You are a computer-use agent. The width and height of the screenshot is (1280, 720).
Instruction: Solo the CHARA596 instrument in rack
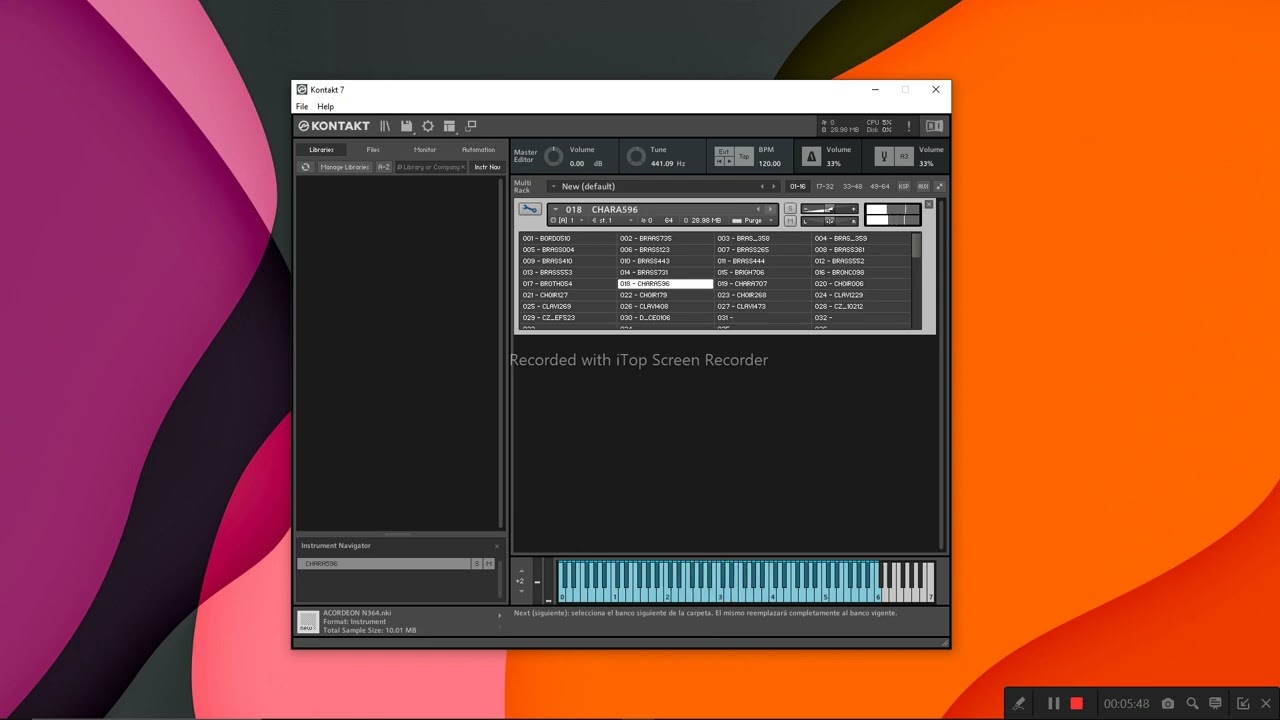(790, 209)
